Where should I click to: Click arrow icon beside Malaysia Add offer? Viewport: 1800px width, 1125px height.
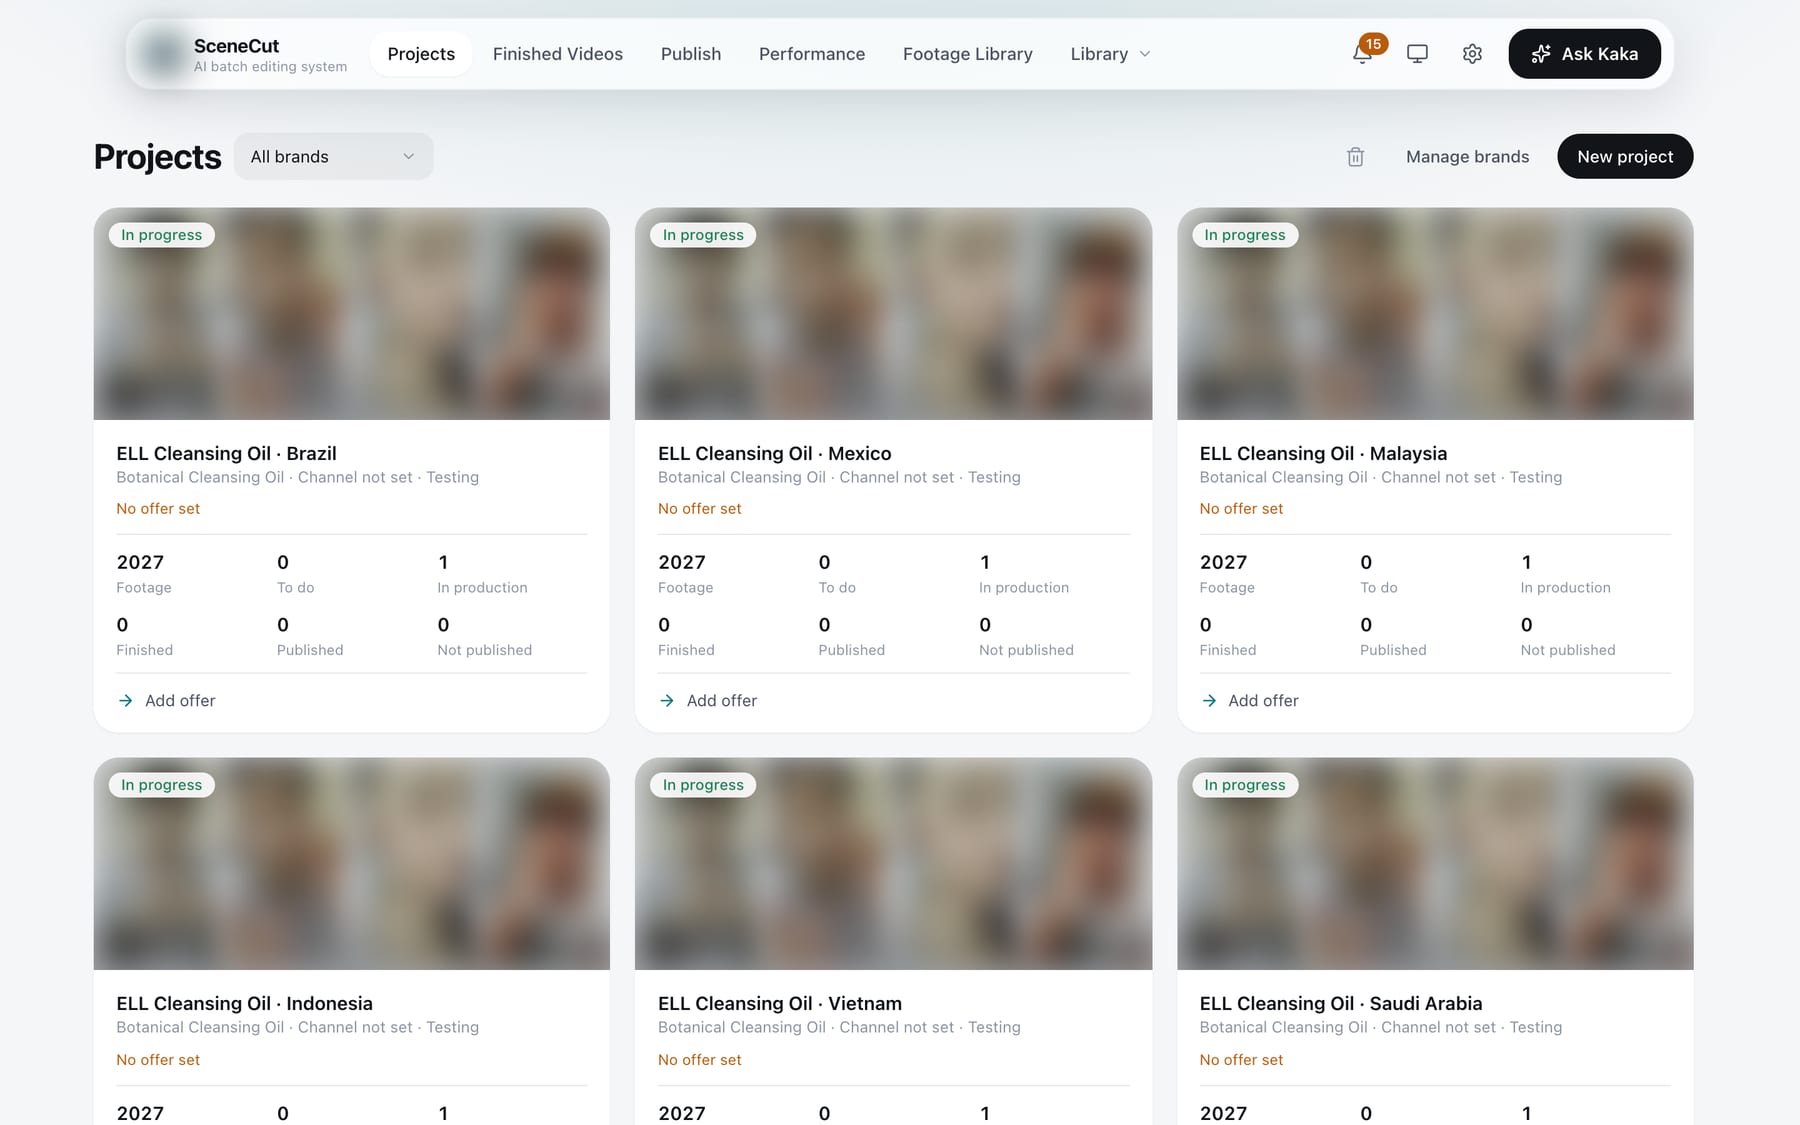(x=1209, y=701)
